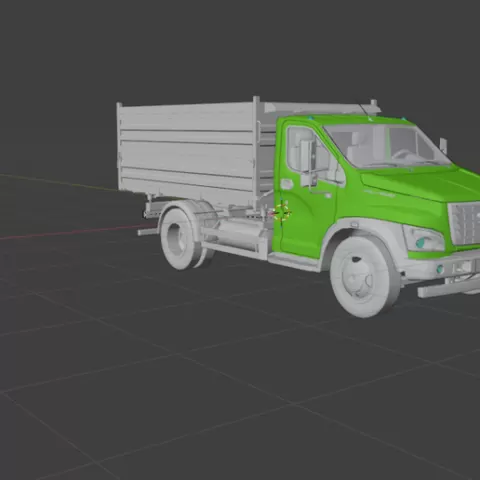Click the 3D cursor on the cab

tap(282, 213)
